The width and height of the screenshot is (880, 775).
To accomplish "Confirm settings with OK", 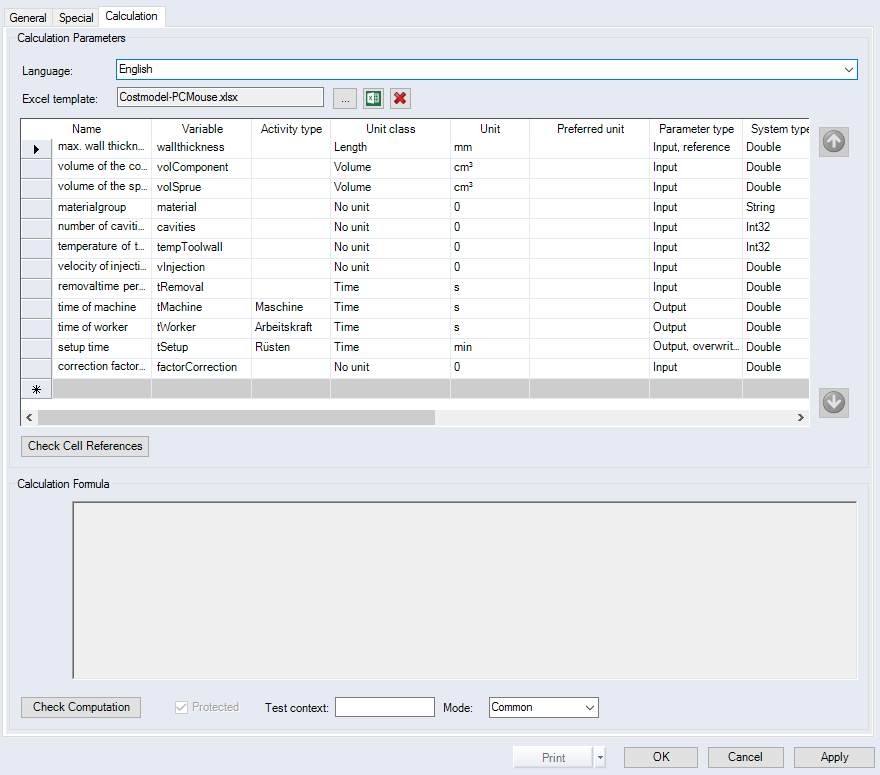I will tap(660, 757).
